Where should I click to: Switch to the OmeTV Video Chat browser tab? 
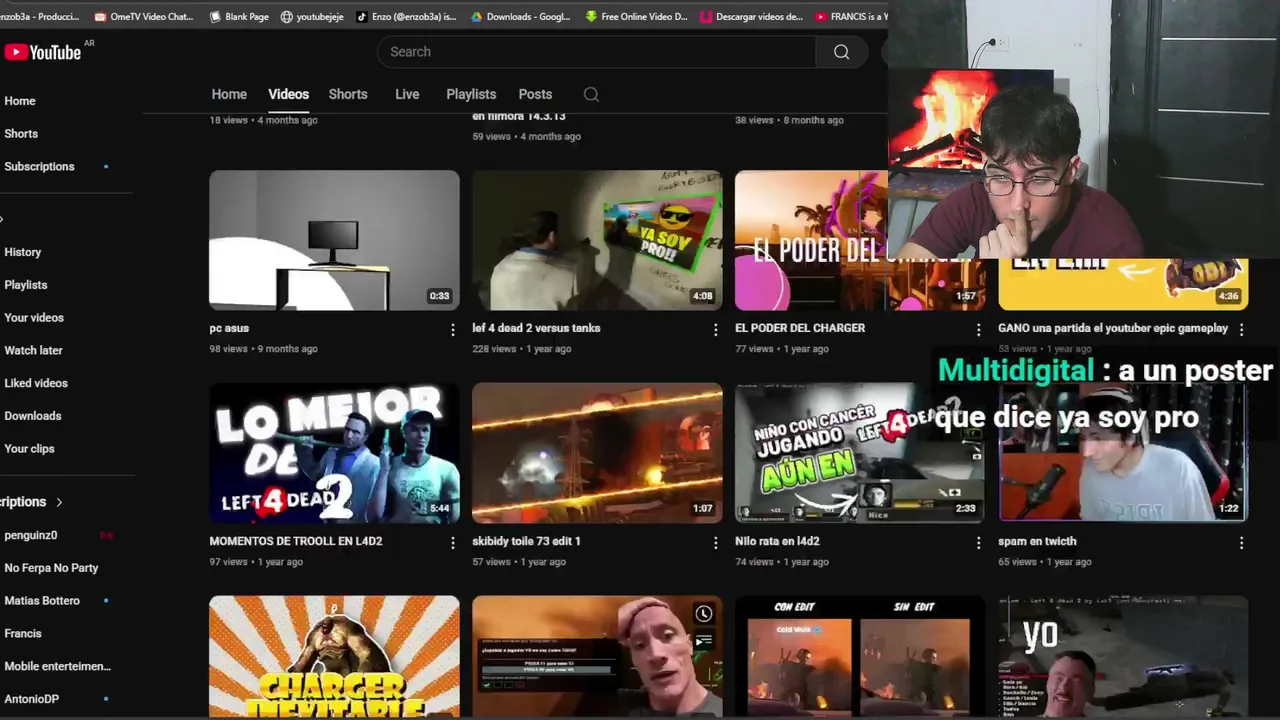(144, 16)
